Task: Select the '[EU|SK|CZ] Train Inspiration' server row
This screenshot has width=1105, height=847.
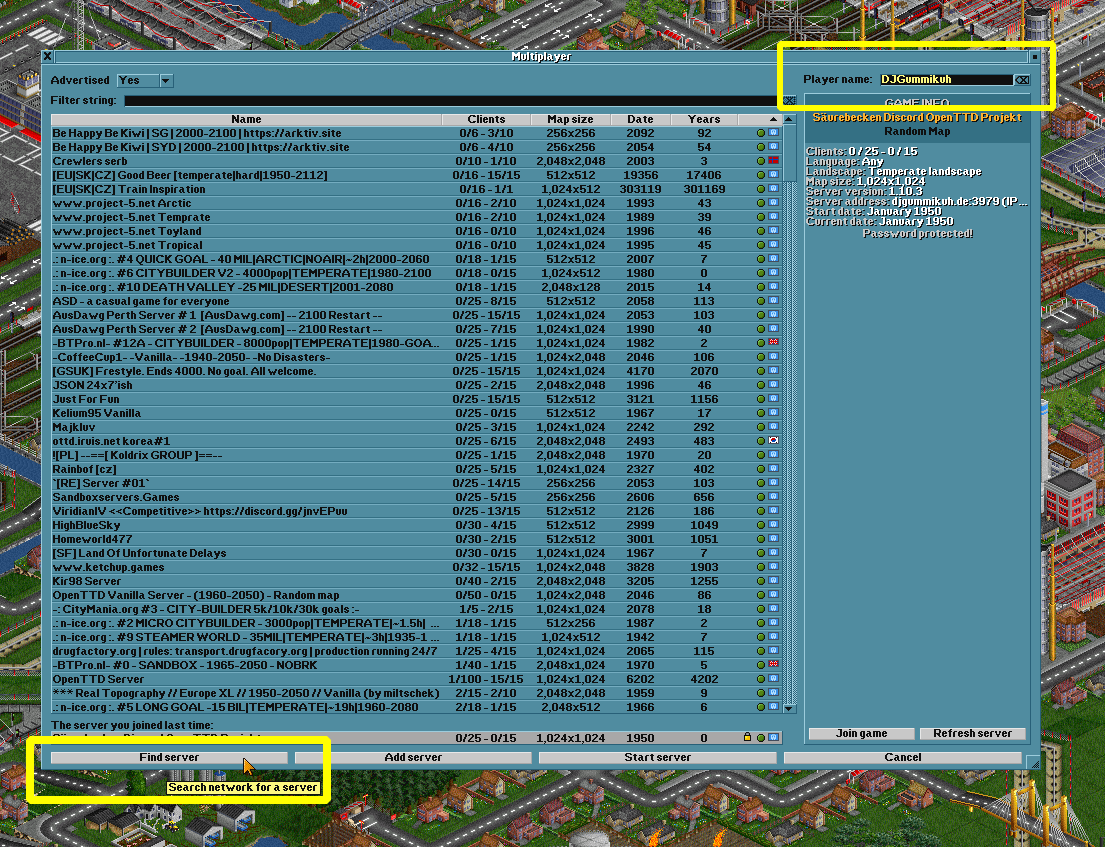Action: pos(416,189)
